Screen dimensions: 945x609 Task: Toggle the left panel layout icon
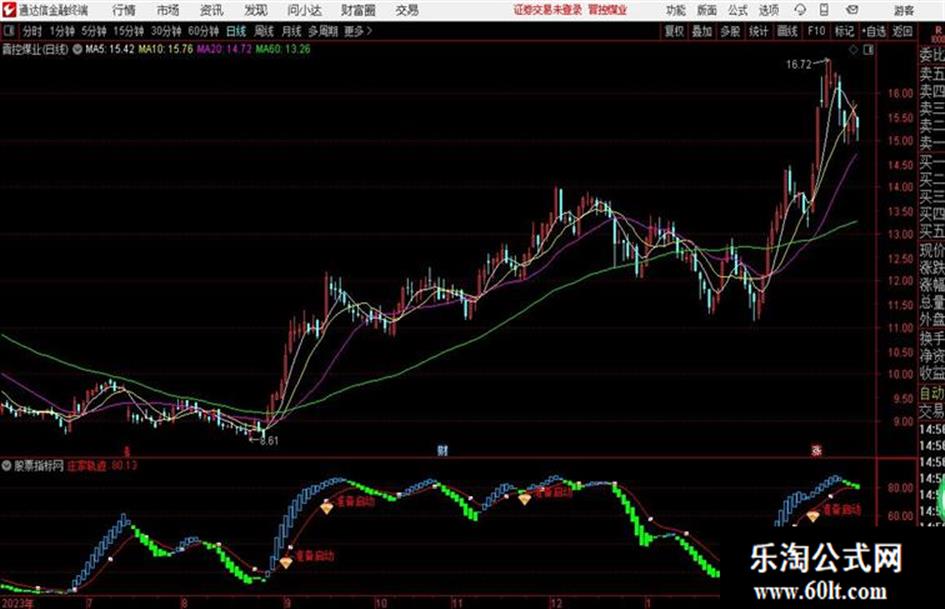pos(8,31)
